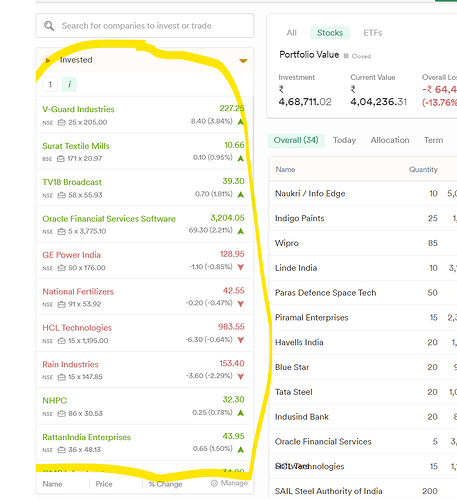Select watchlist page 1 button
The height and width of the screenshot is (500, 457).
50,84
